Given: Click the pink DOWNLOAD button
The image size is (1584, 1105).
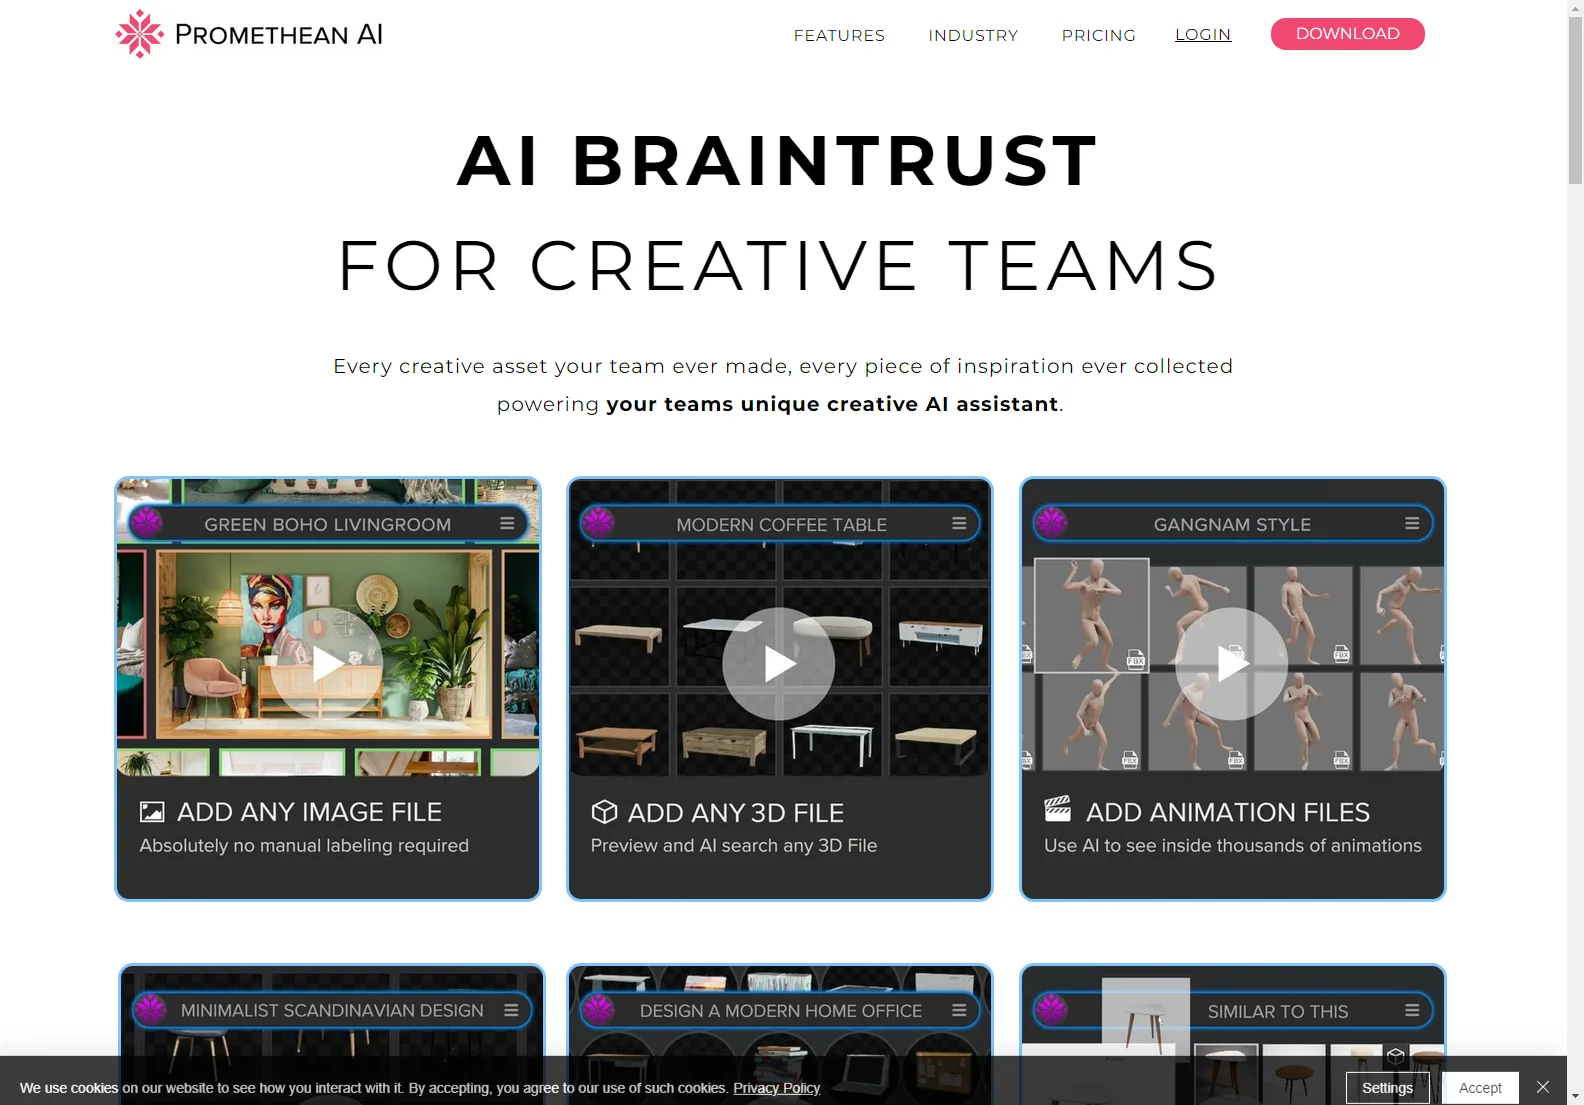Looking at the screenshot, I should [1347, 33].
